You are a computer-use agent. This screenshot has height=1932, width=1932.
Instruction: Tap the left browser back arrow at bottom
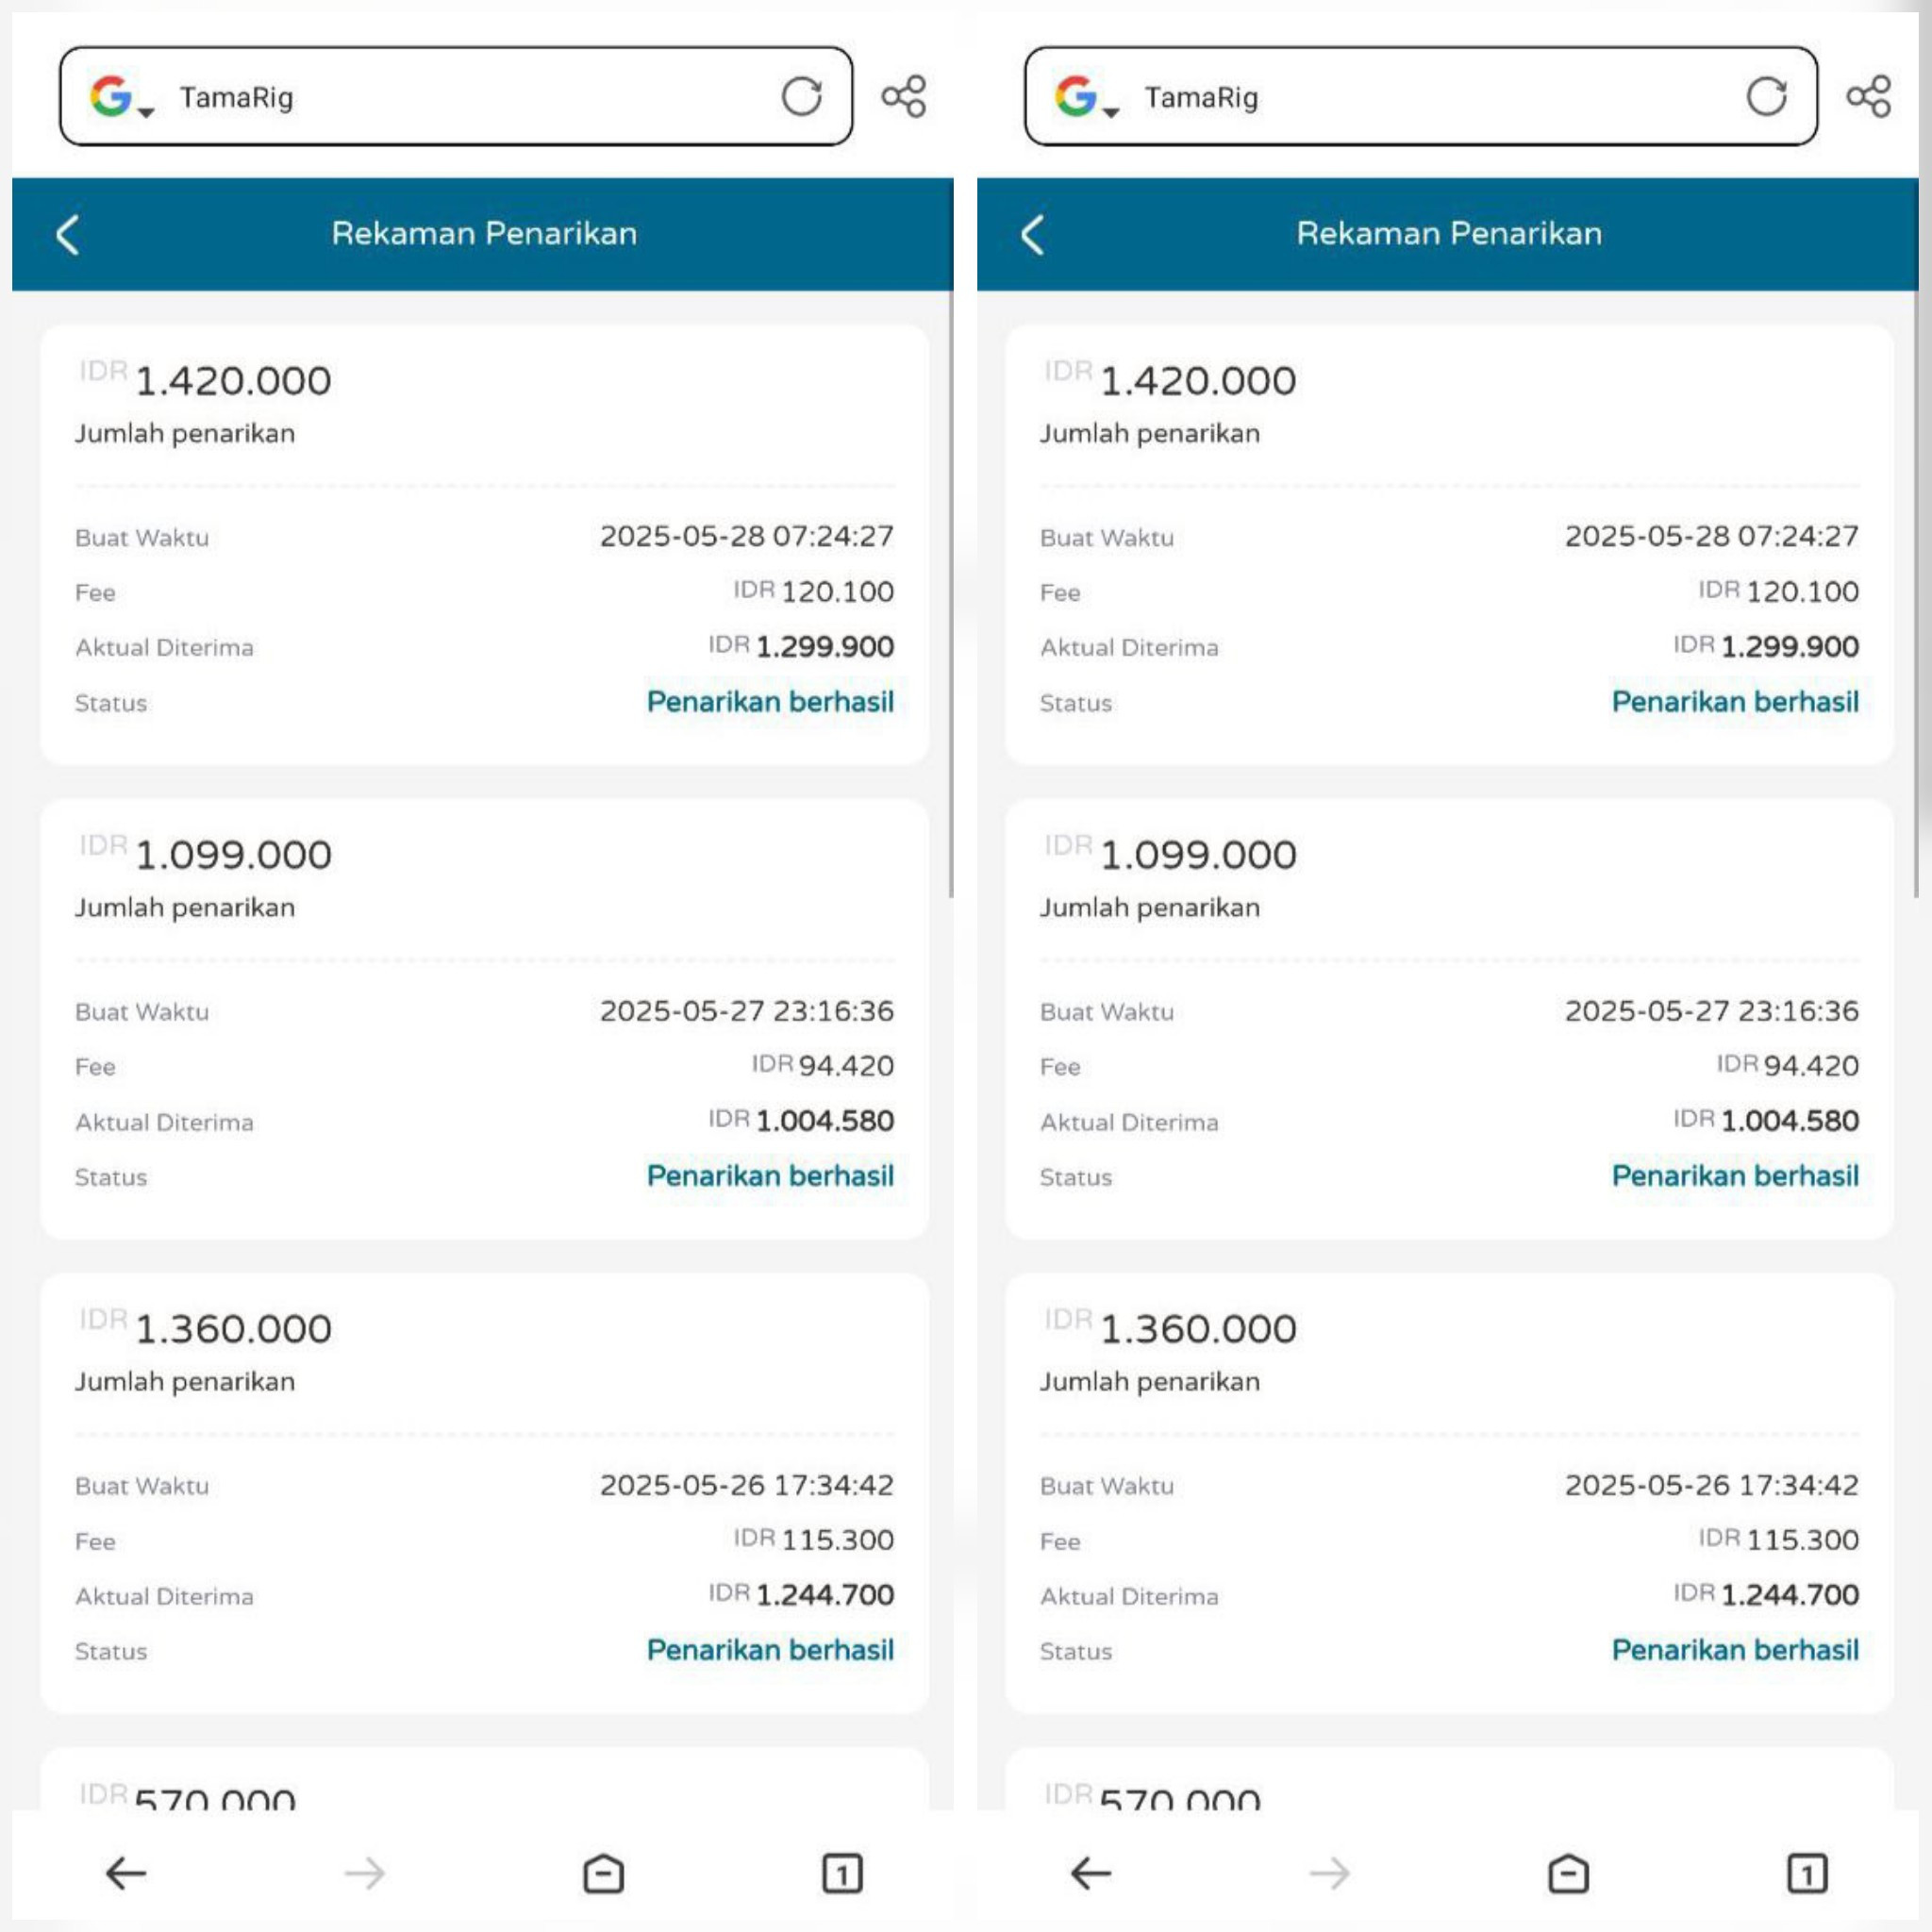126,1873
